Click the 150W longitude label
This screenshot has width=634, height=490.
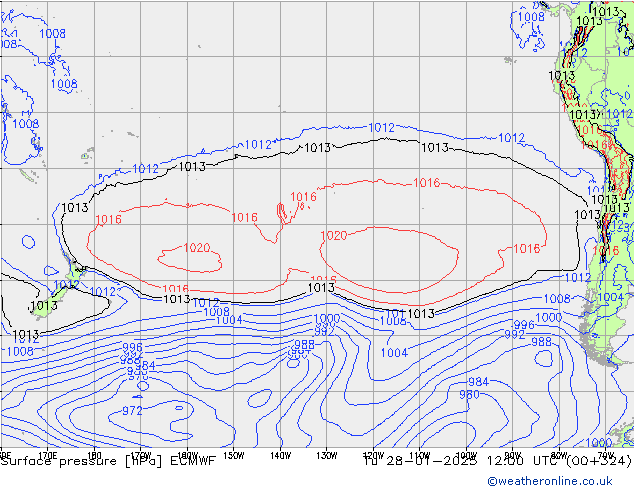pyautogui.click(x=234, y=456)
